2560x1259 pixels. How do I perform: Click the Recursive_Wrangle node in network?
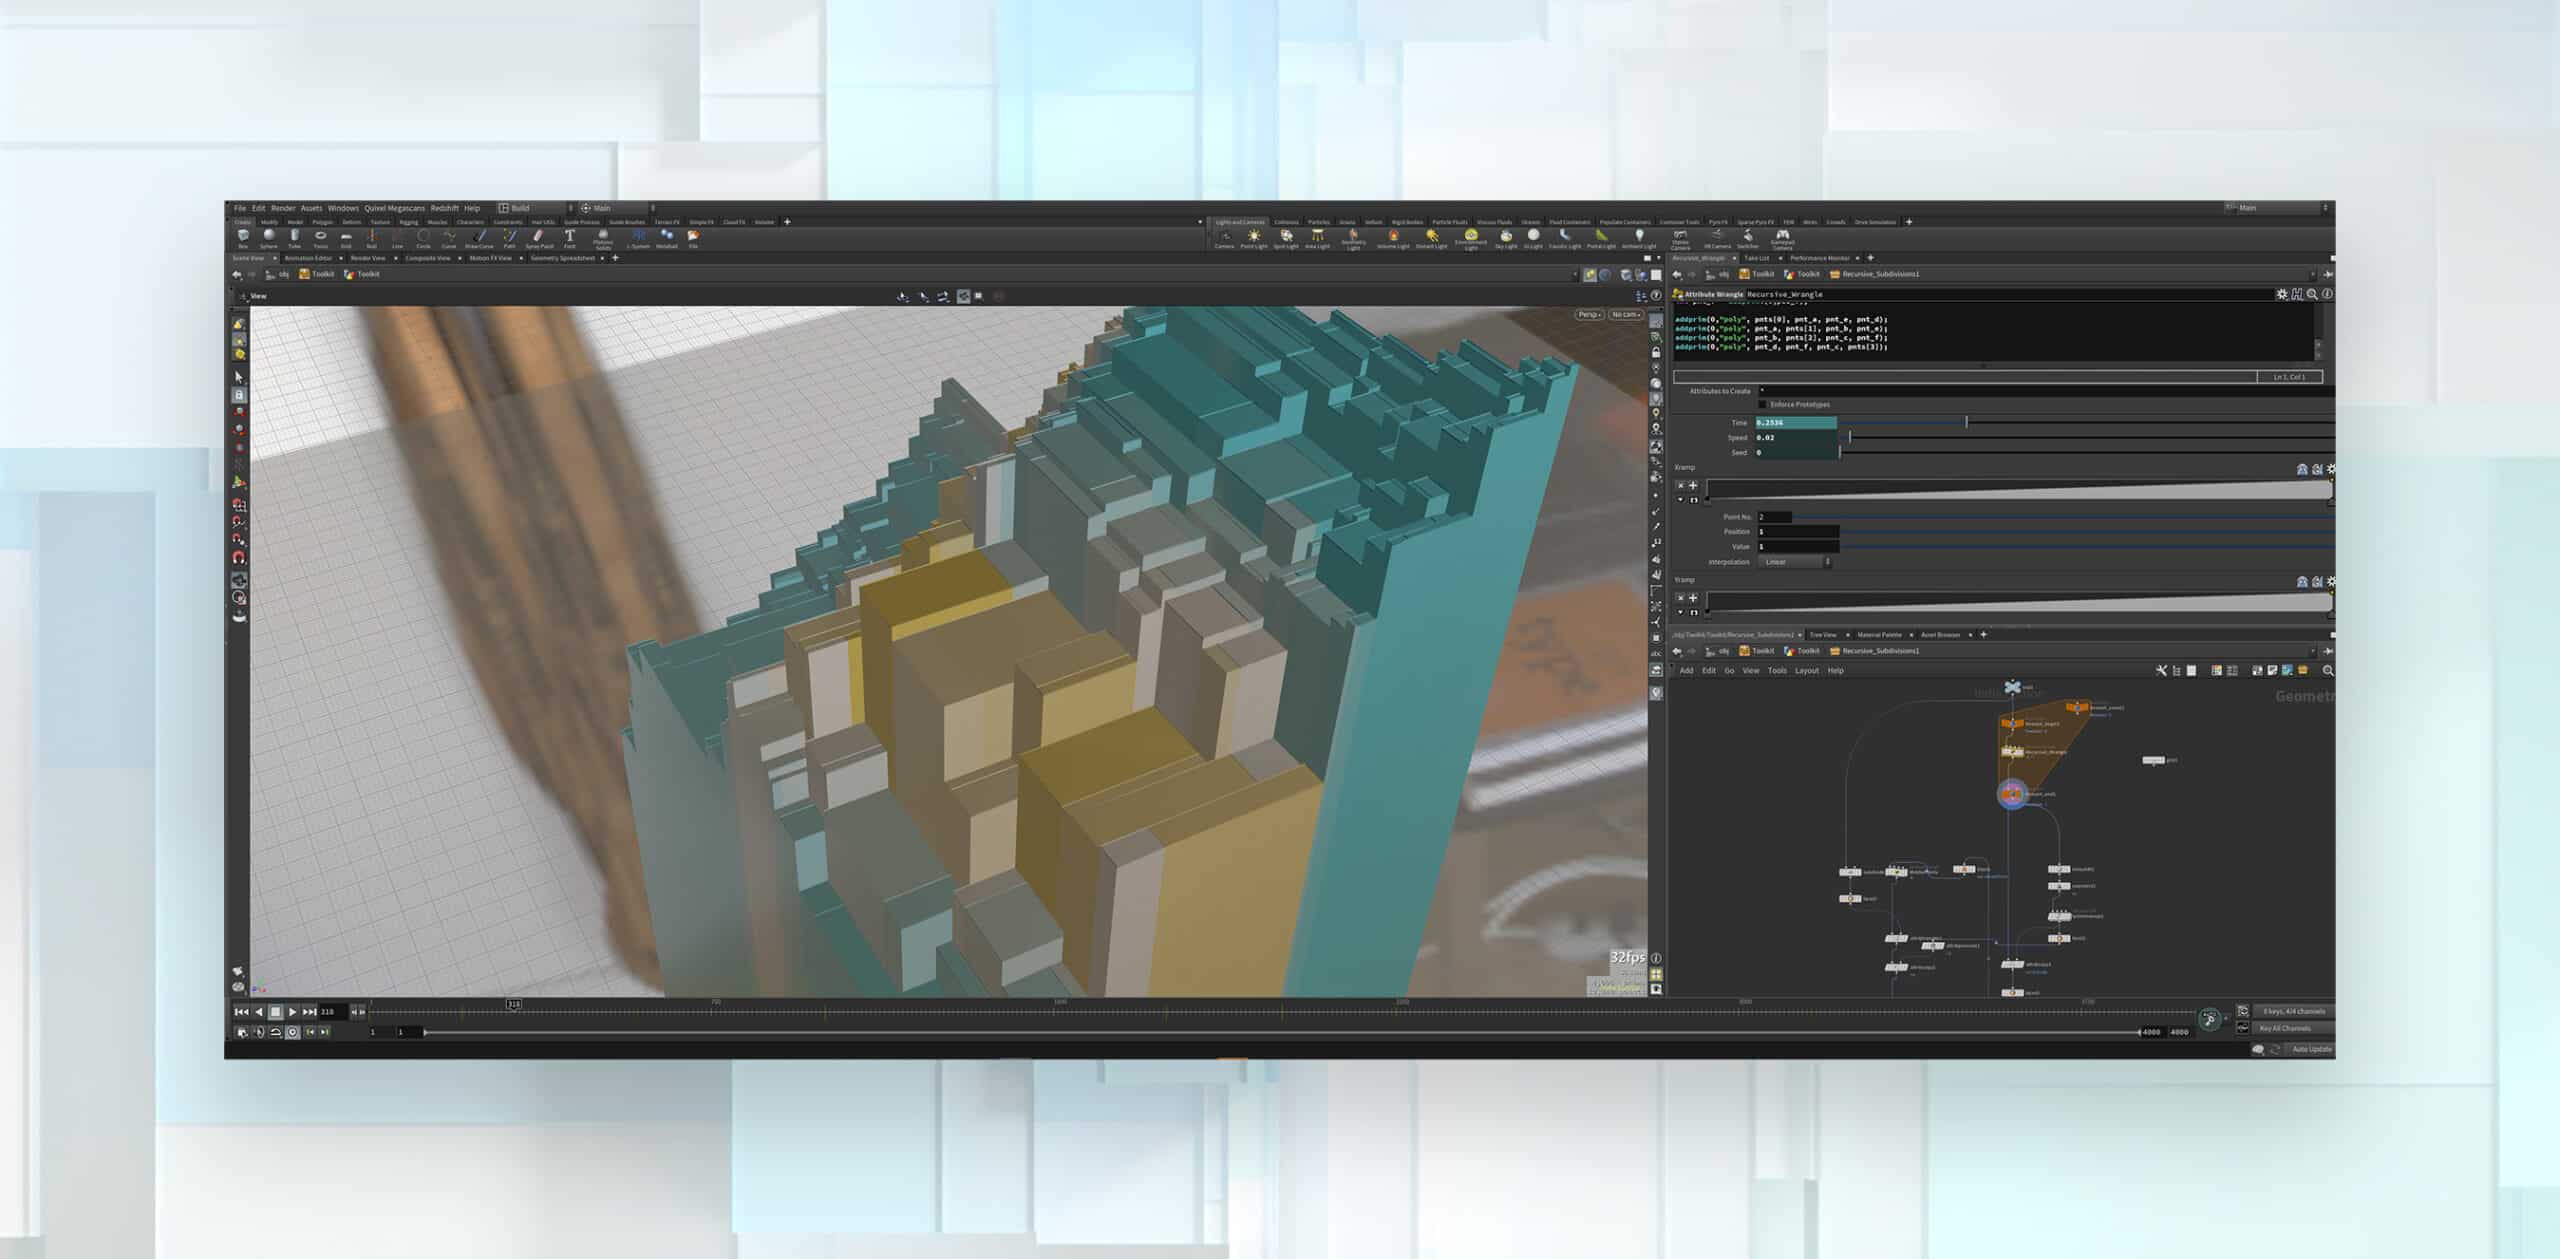click(x=2013, y=752)
